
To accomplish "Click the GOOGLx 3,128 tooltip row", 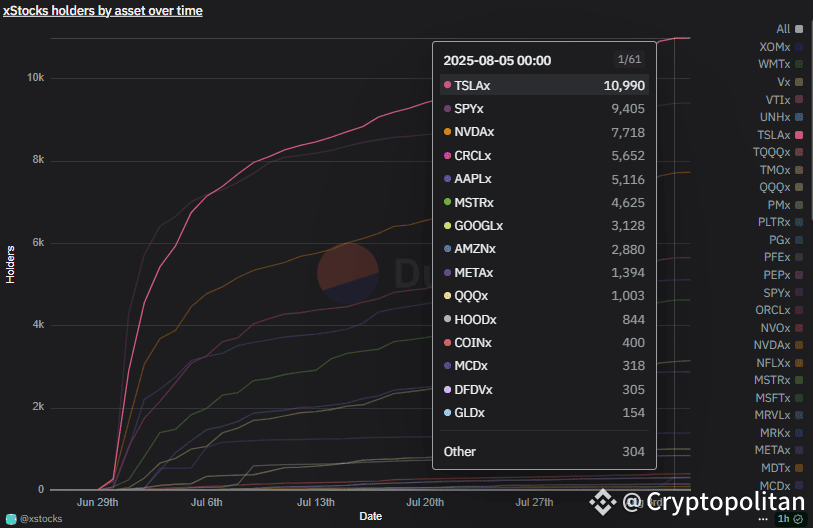I will [544, 226].
